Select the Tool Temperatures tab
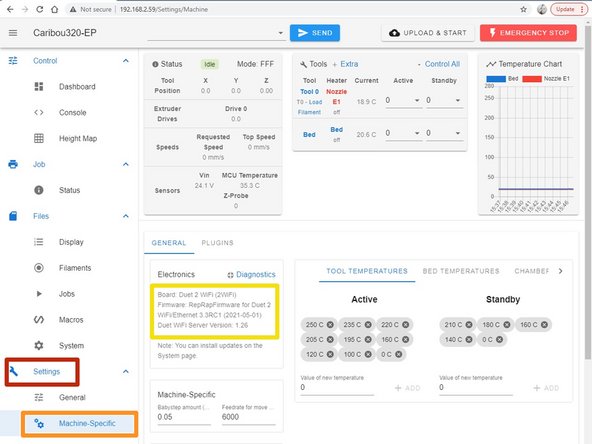The height and width of the screenshot is (444, 592). coord(367,271)
